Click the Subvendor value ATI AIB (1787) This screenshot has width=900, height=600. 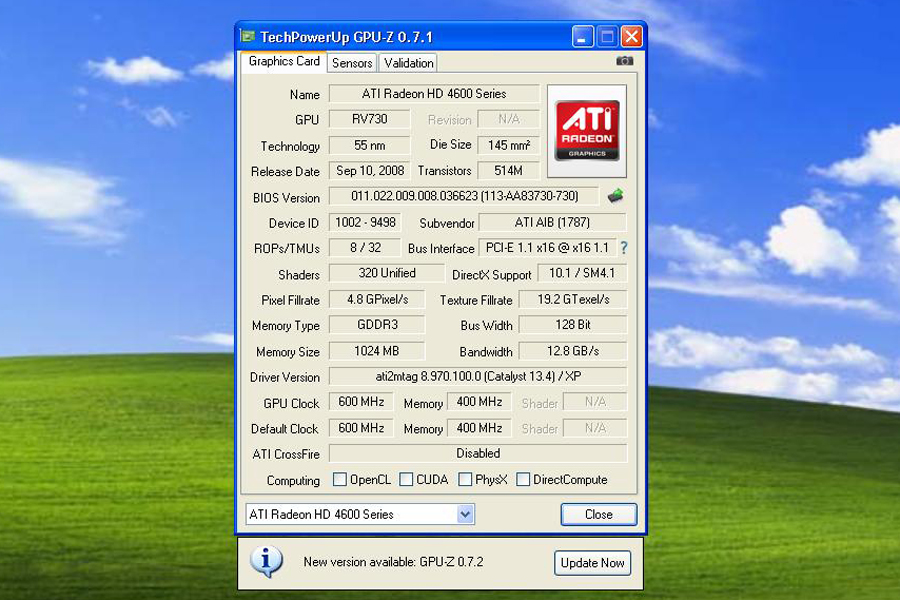point(552,222)
